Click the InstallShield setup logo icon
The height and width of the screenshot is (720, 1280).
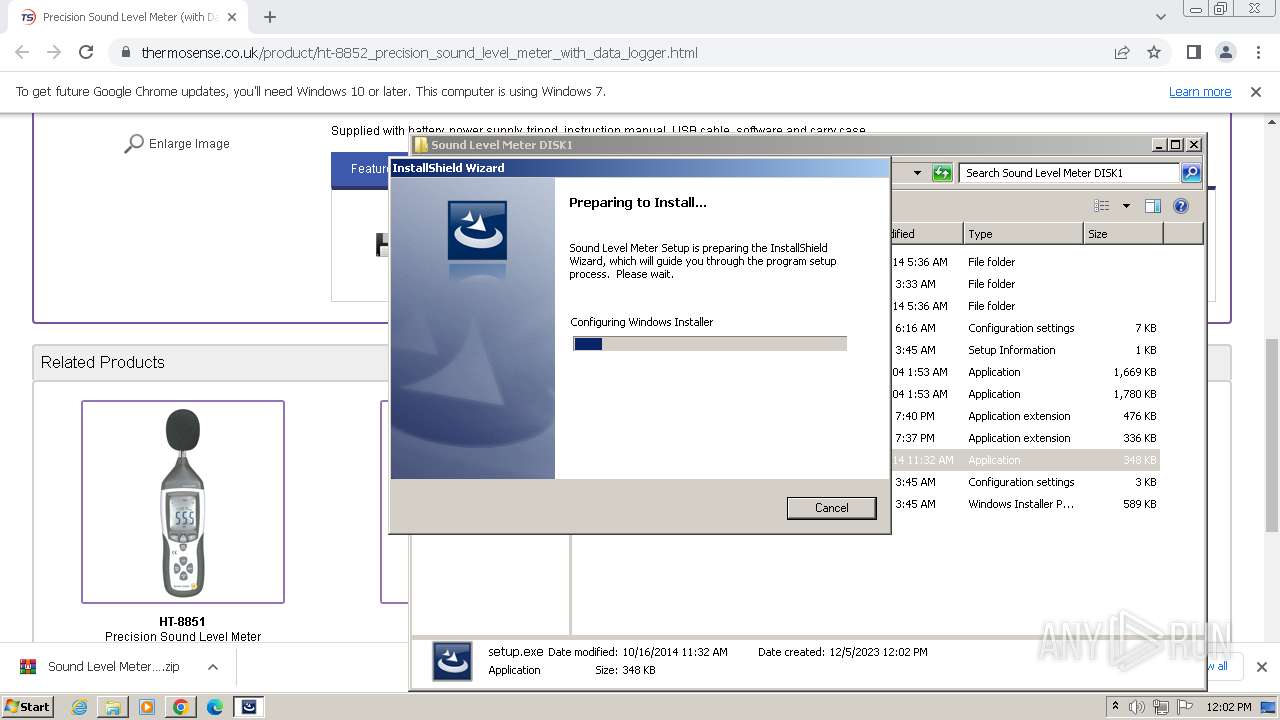click(x=477, y=231)
